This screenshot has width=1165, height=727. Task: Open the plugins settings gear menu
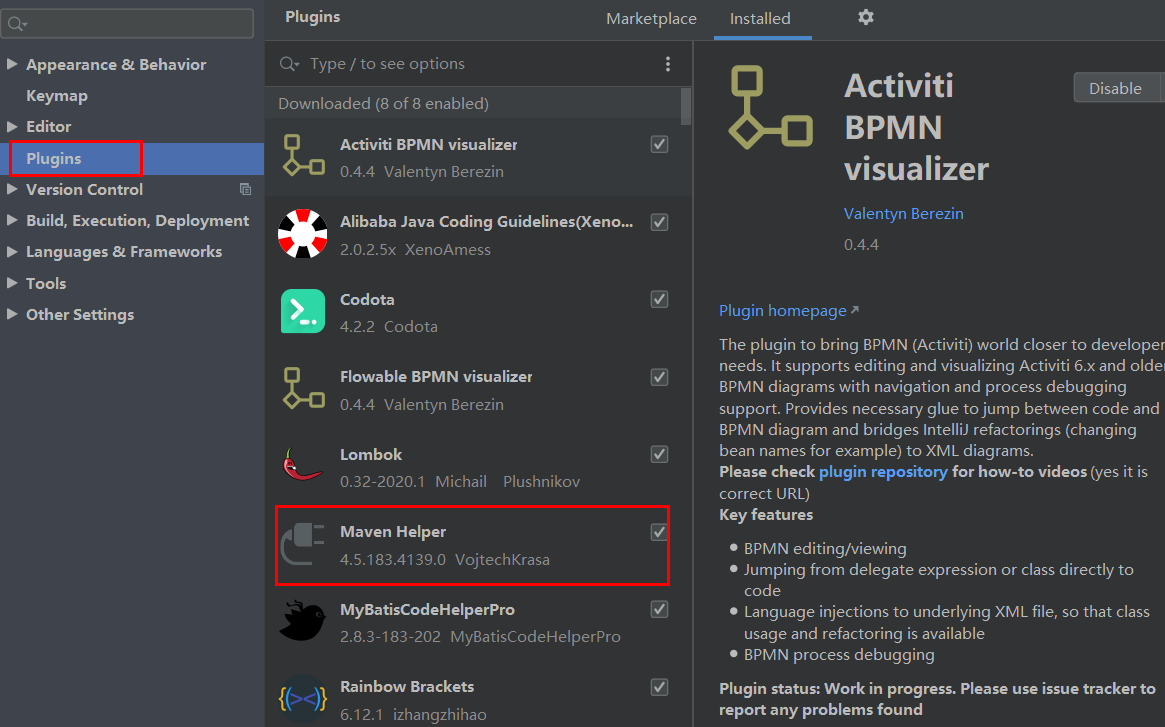pos(866,17)
